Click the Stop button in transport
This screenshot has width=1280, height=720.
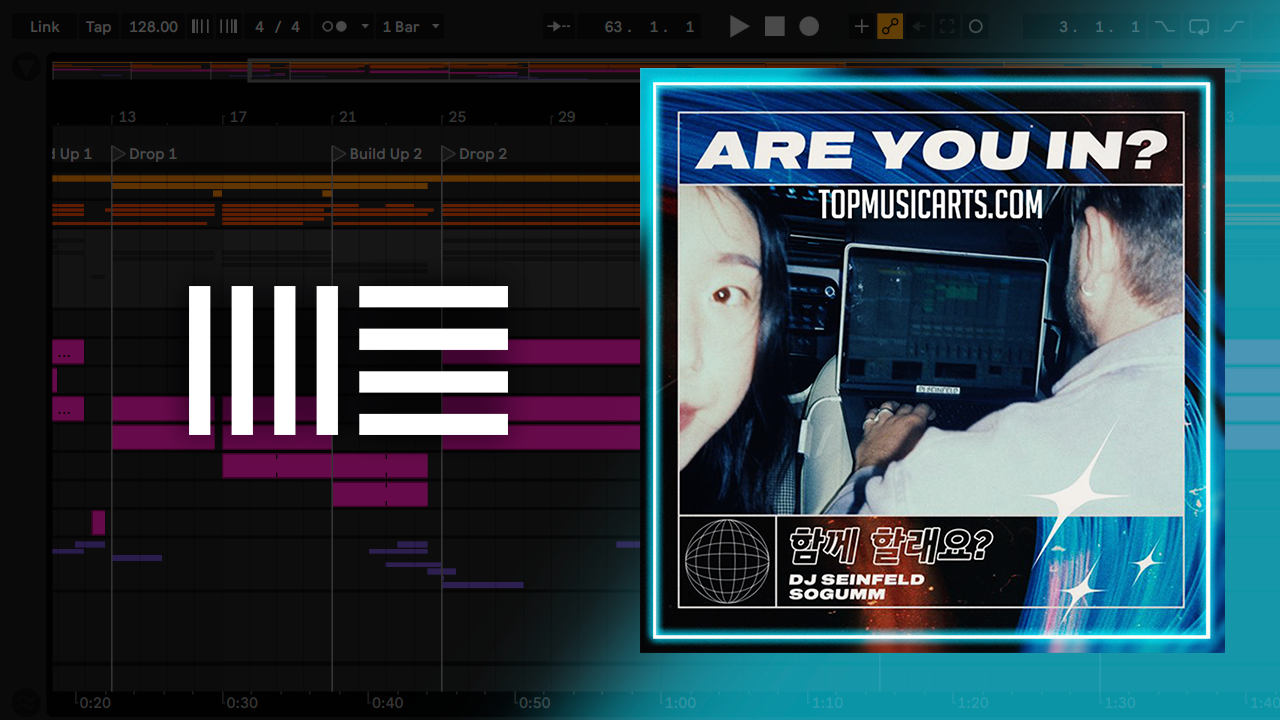[x=775, y=27]
